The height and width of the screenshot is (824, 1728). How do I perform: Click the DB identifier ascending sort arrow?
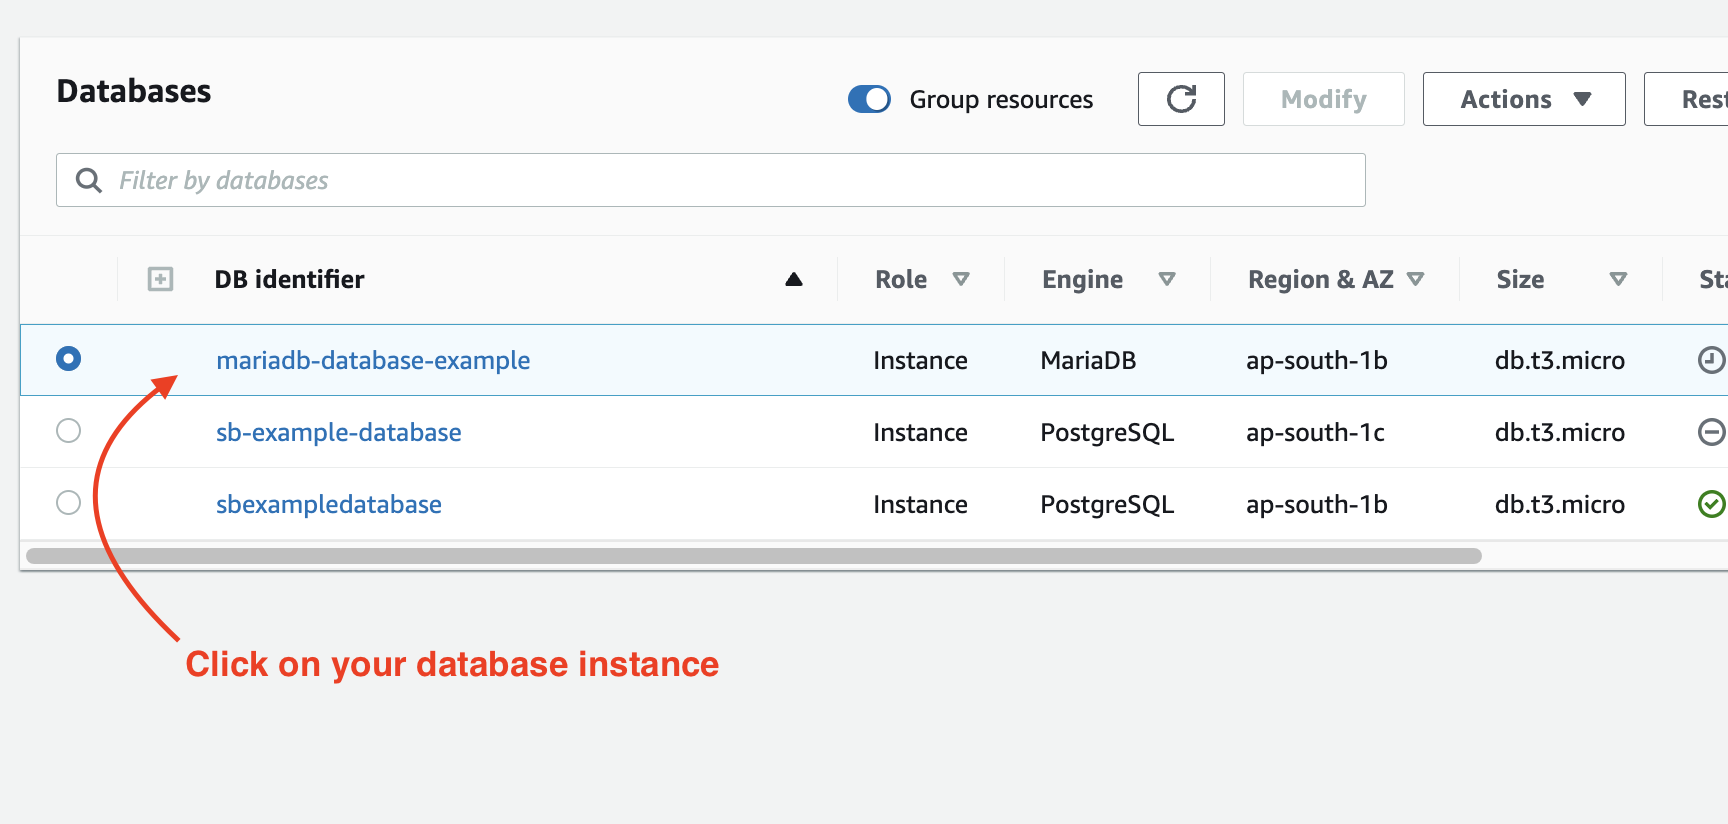click(794, 279)
